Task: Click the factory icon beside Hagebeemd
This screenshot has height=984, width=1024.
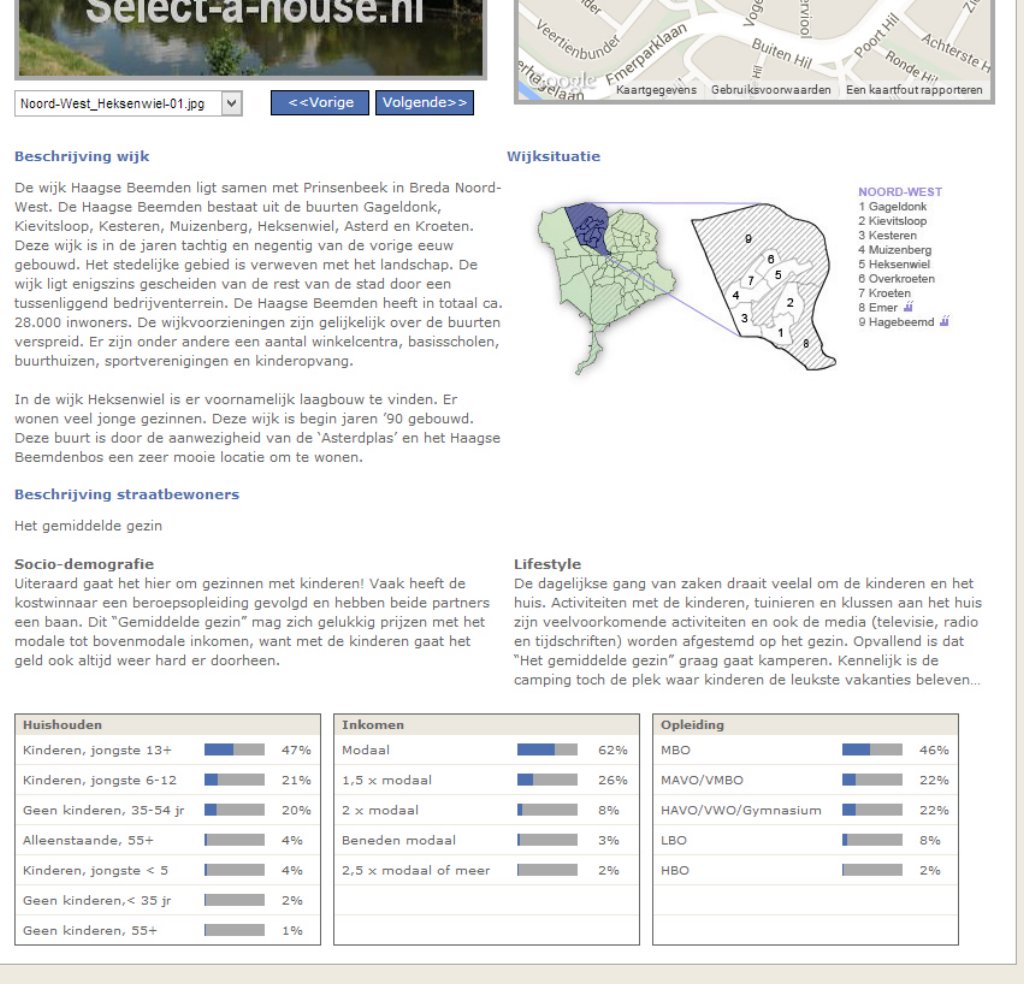Action: click(x=945, y=322)
